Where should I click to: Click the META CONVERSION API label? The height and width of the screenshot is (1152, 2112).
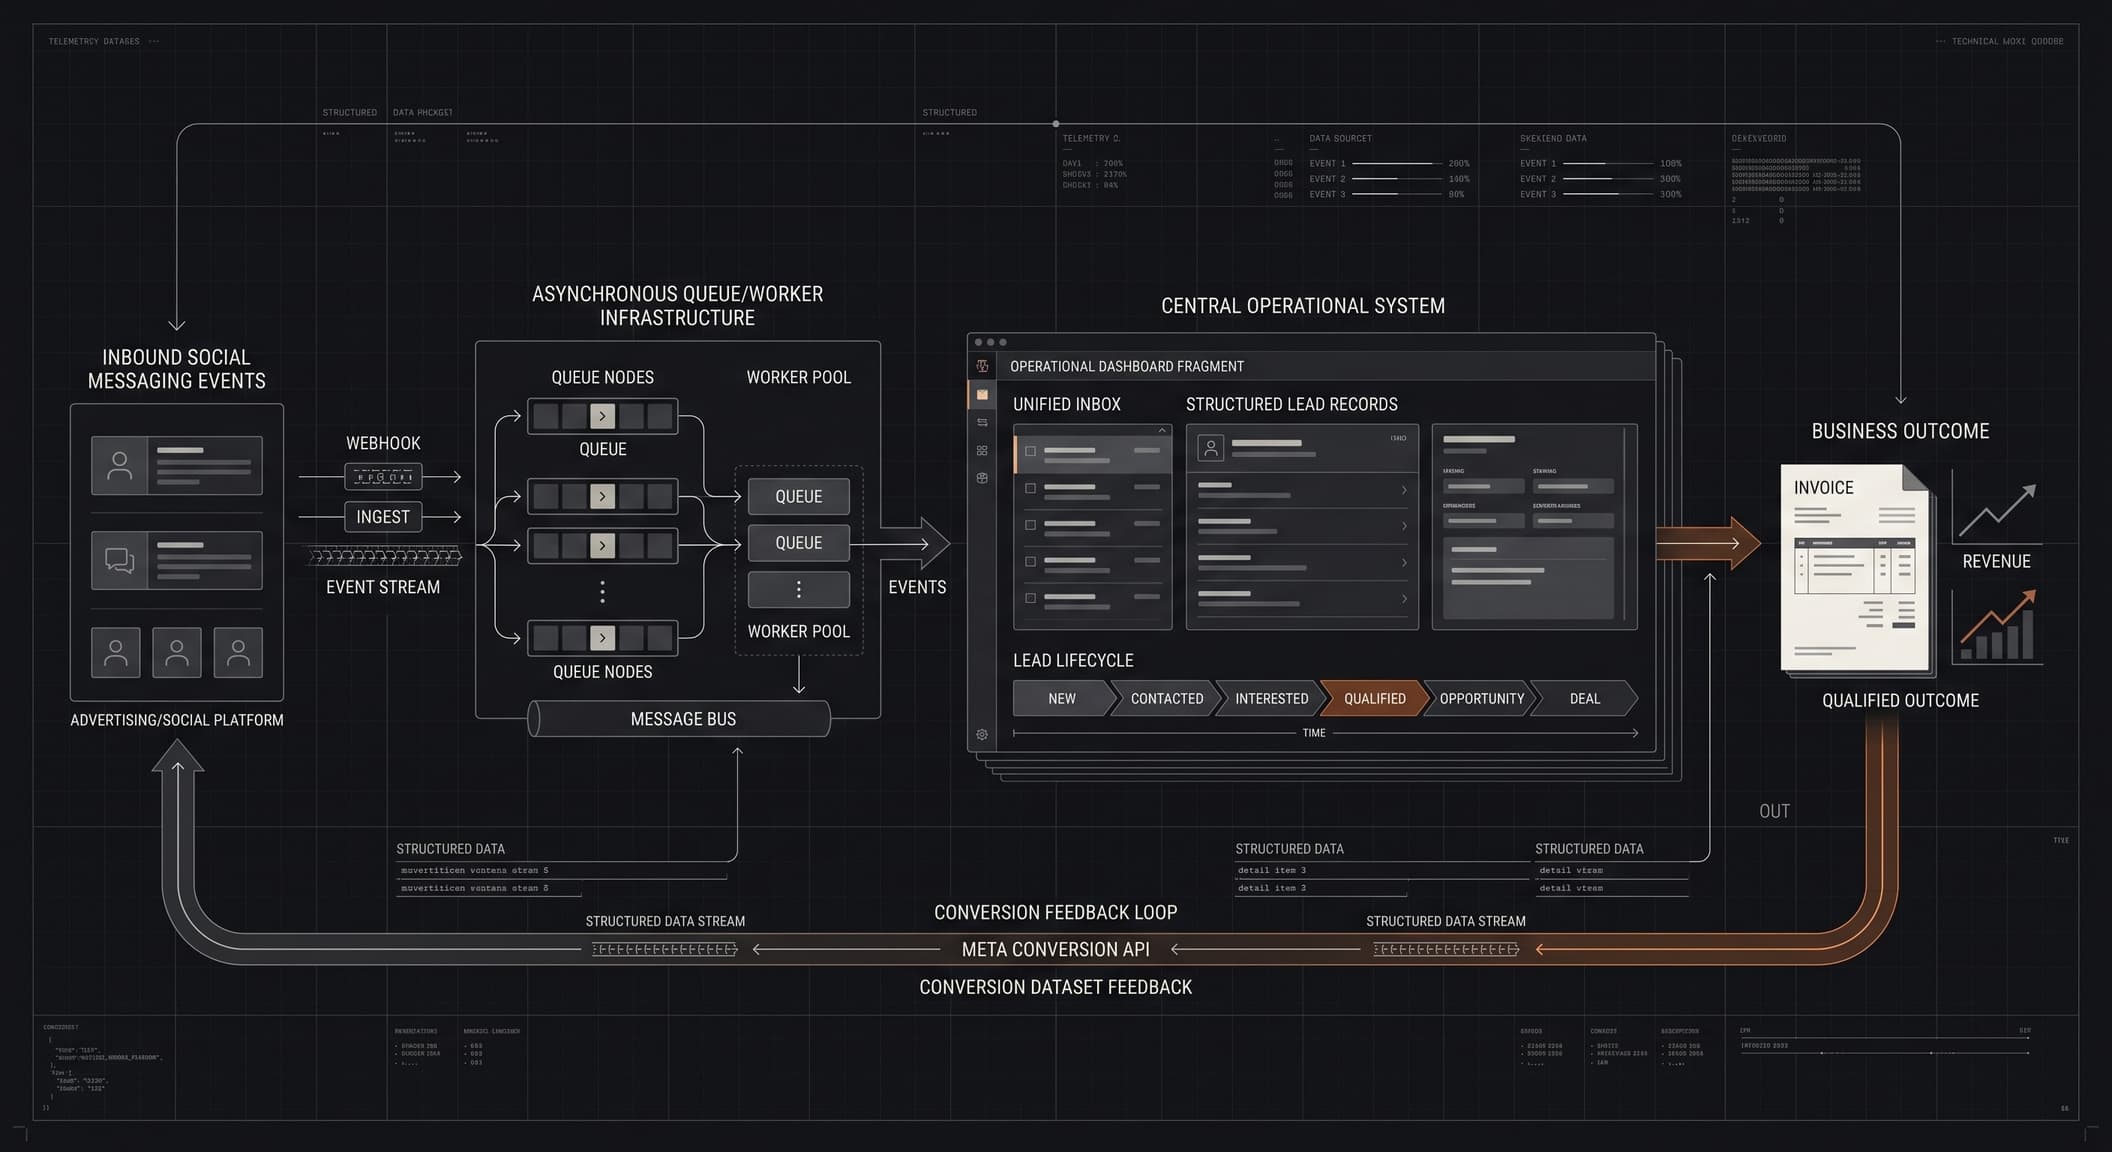[x=1056, y=949]
